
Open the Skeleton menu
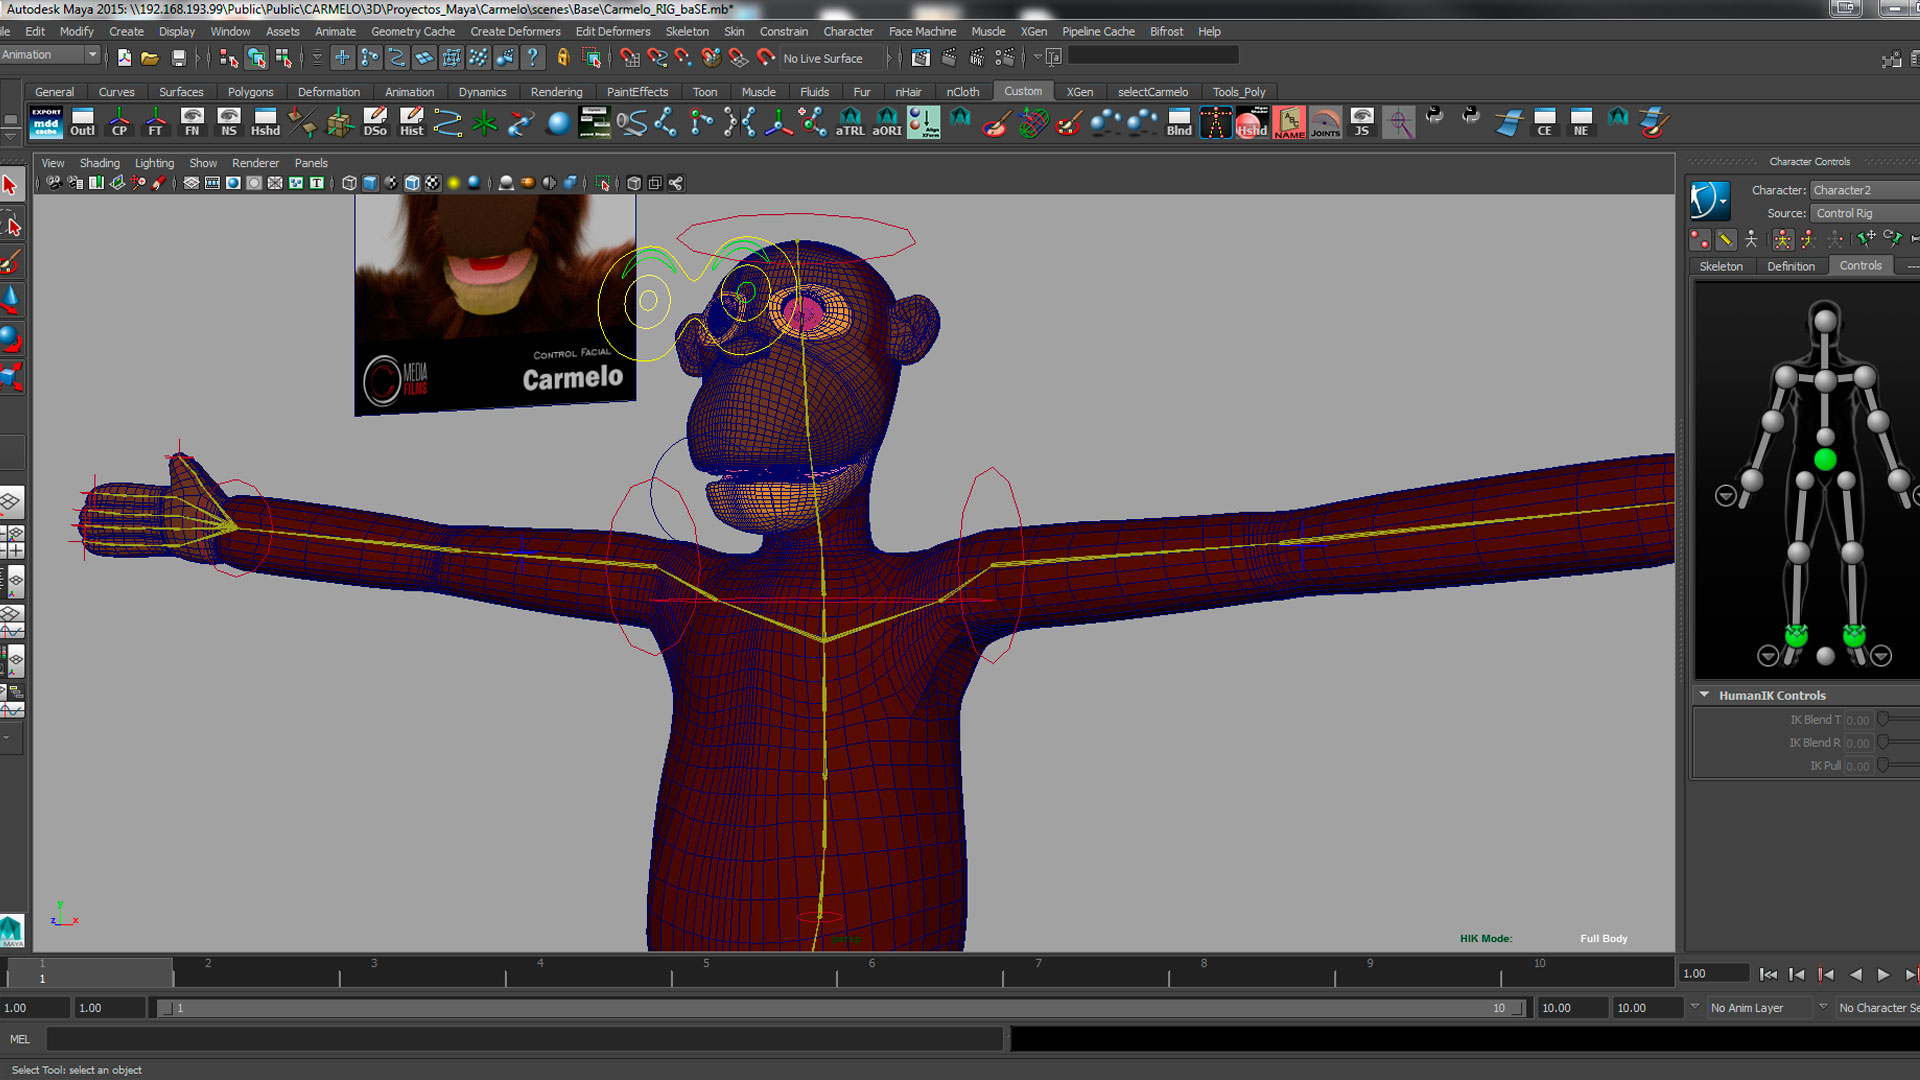[x=686, y=31]
